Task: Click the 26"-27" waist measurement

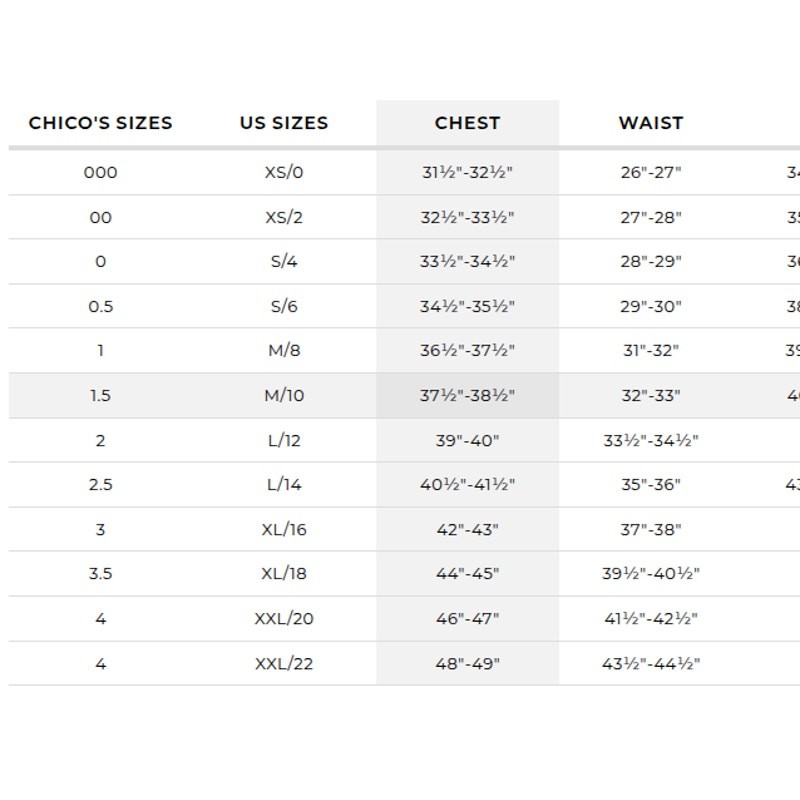Action: (651, 172)
